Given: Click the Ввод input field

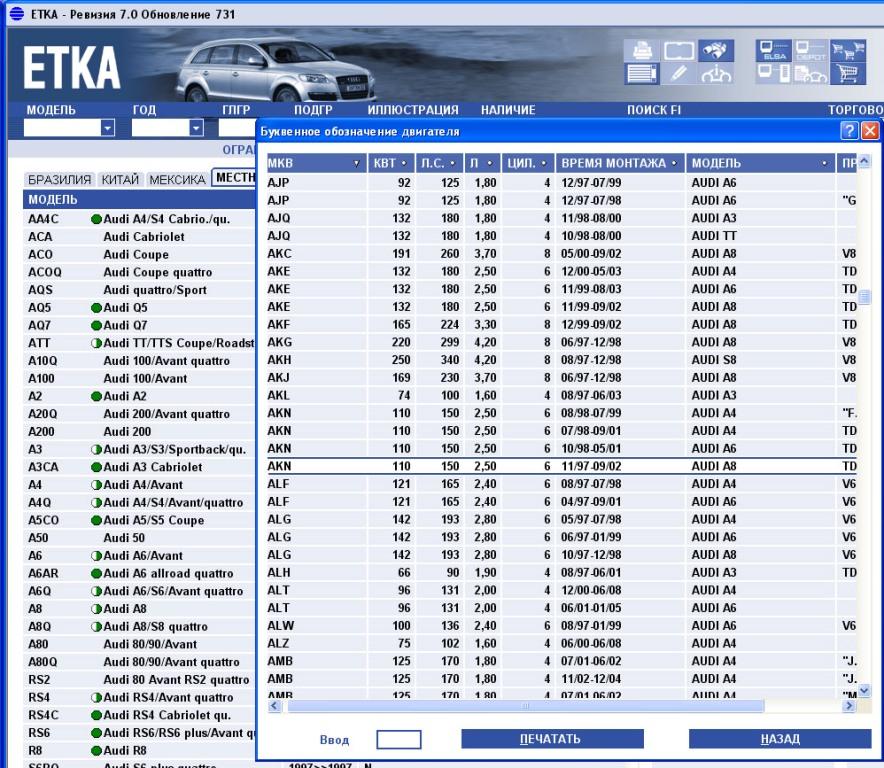Looking at the screenshot, I should (398, 739).
